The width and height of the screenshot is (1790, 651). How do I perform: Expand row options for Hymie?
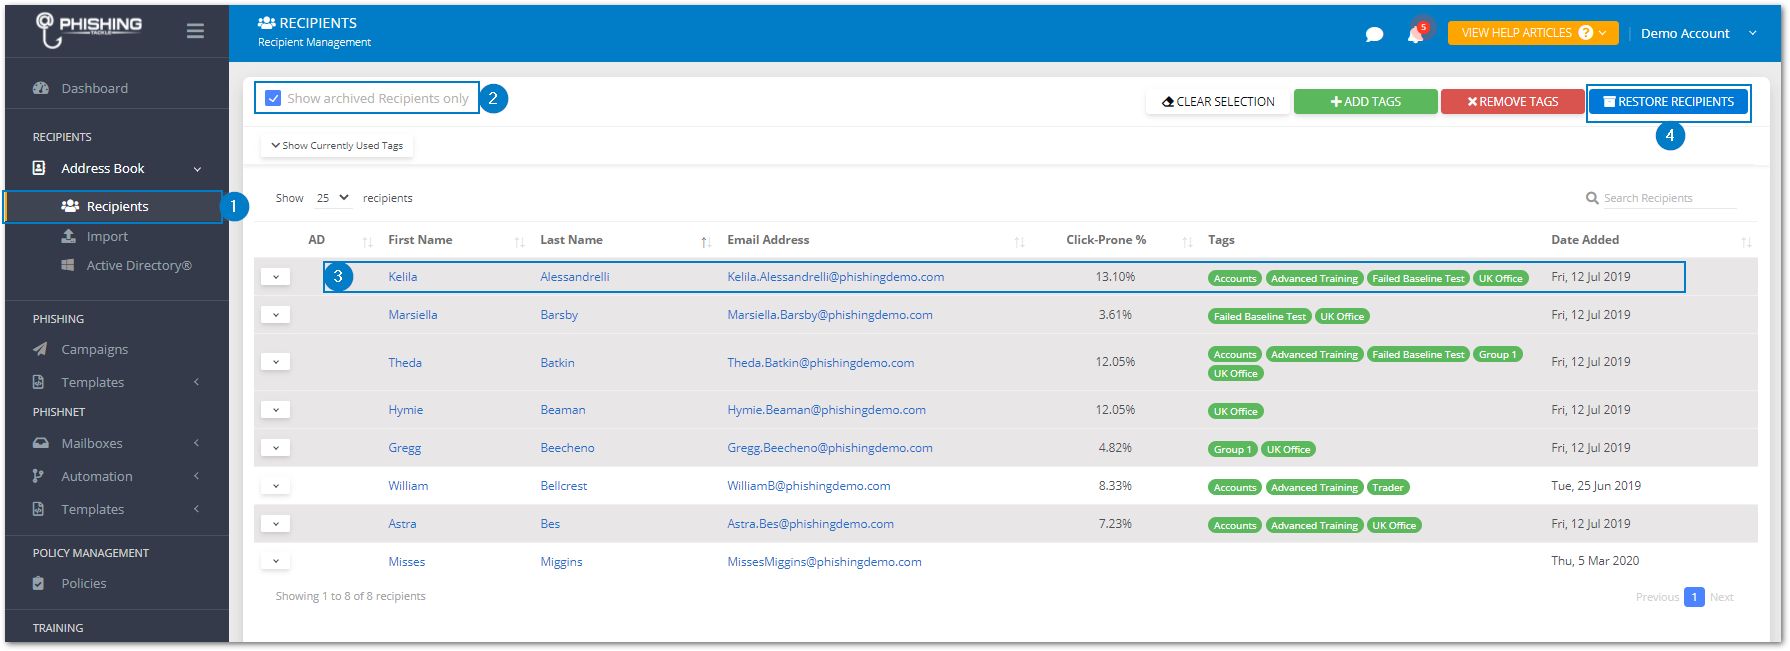pyautogui.click(x=276, y=410)
